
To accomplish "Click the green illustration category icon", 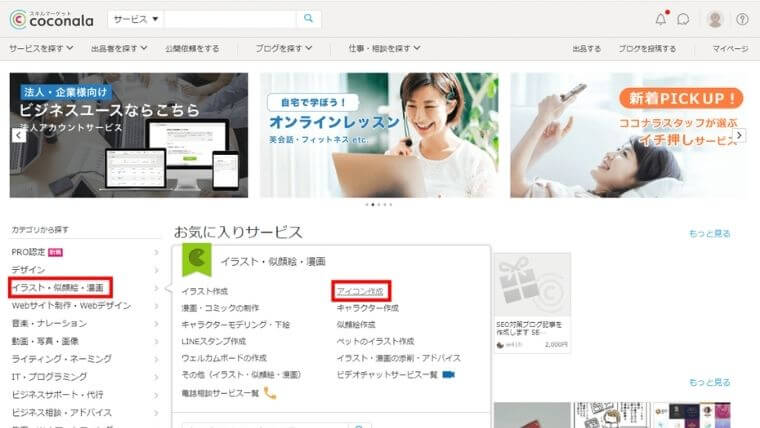I will point(197,260).
